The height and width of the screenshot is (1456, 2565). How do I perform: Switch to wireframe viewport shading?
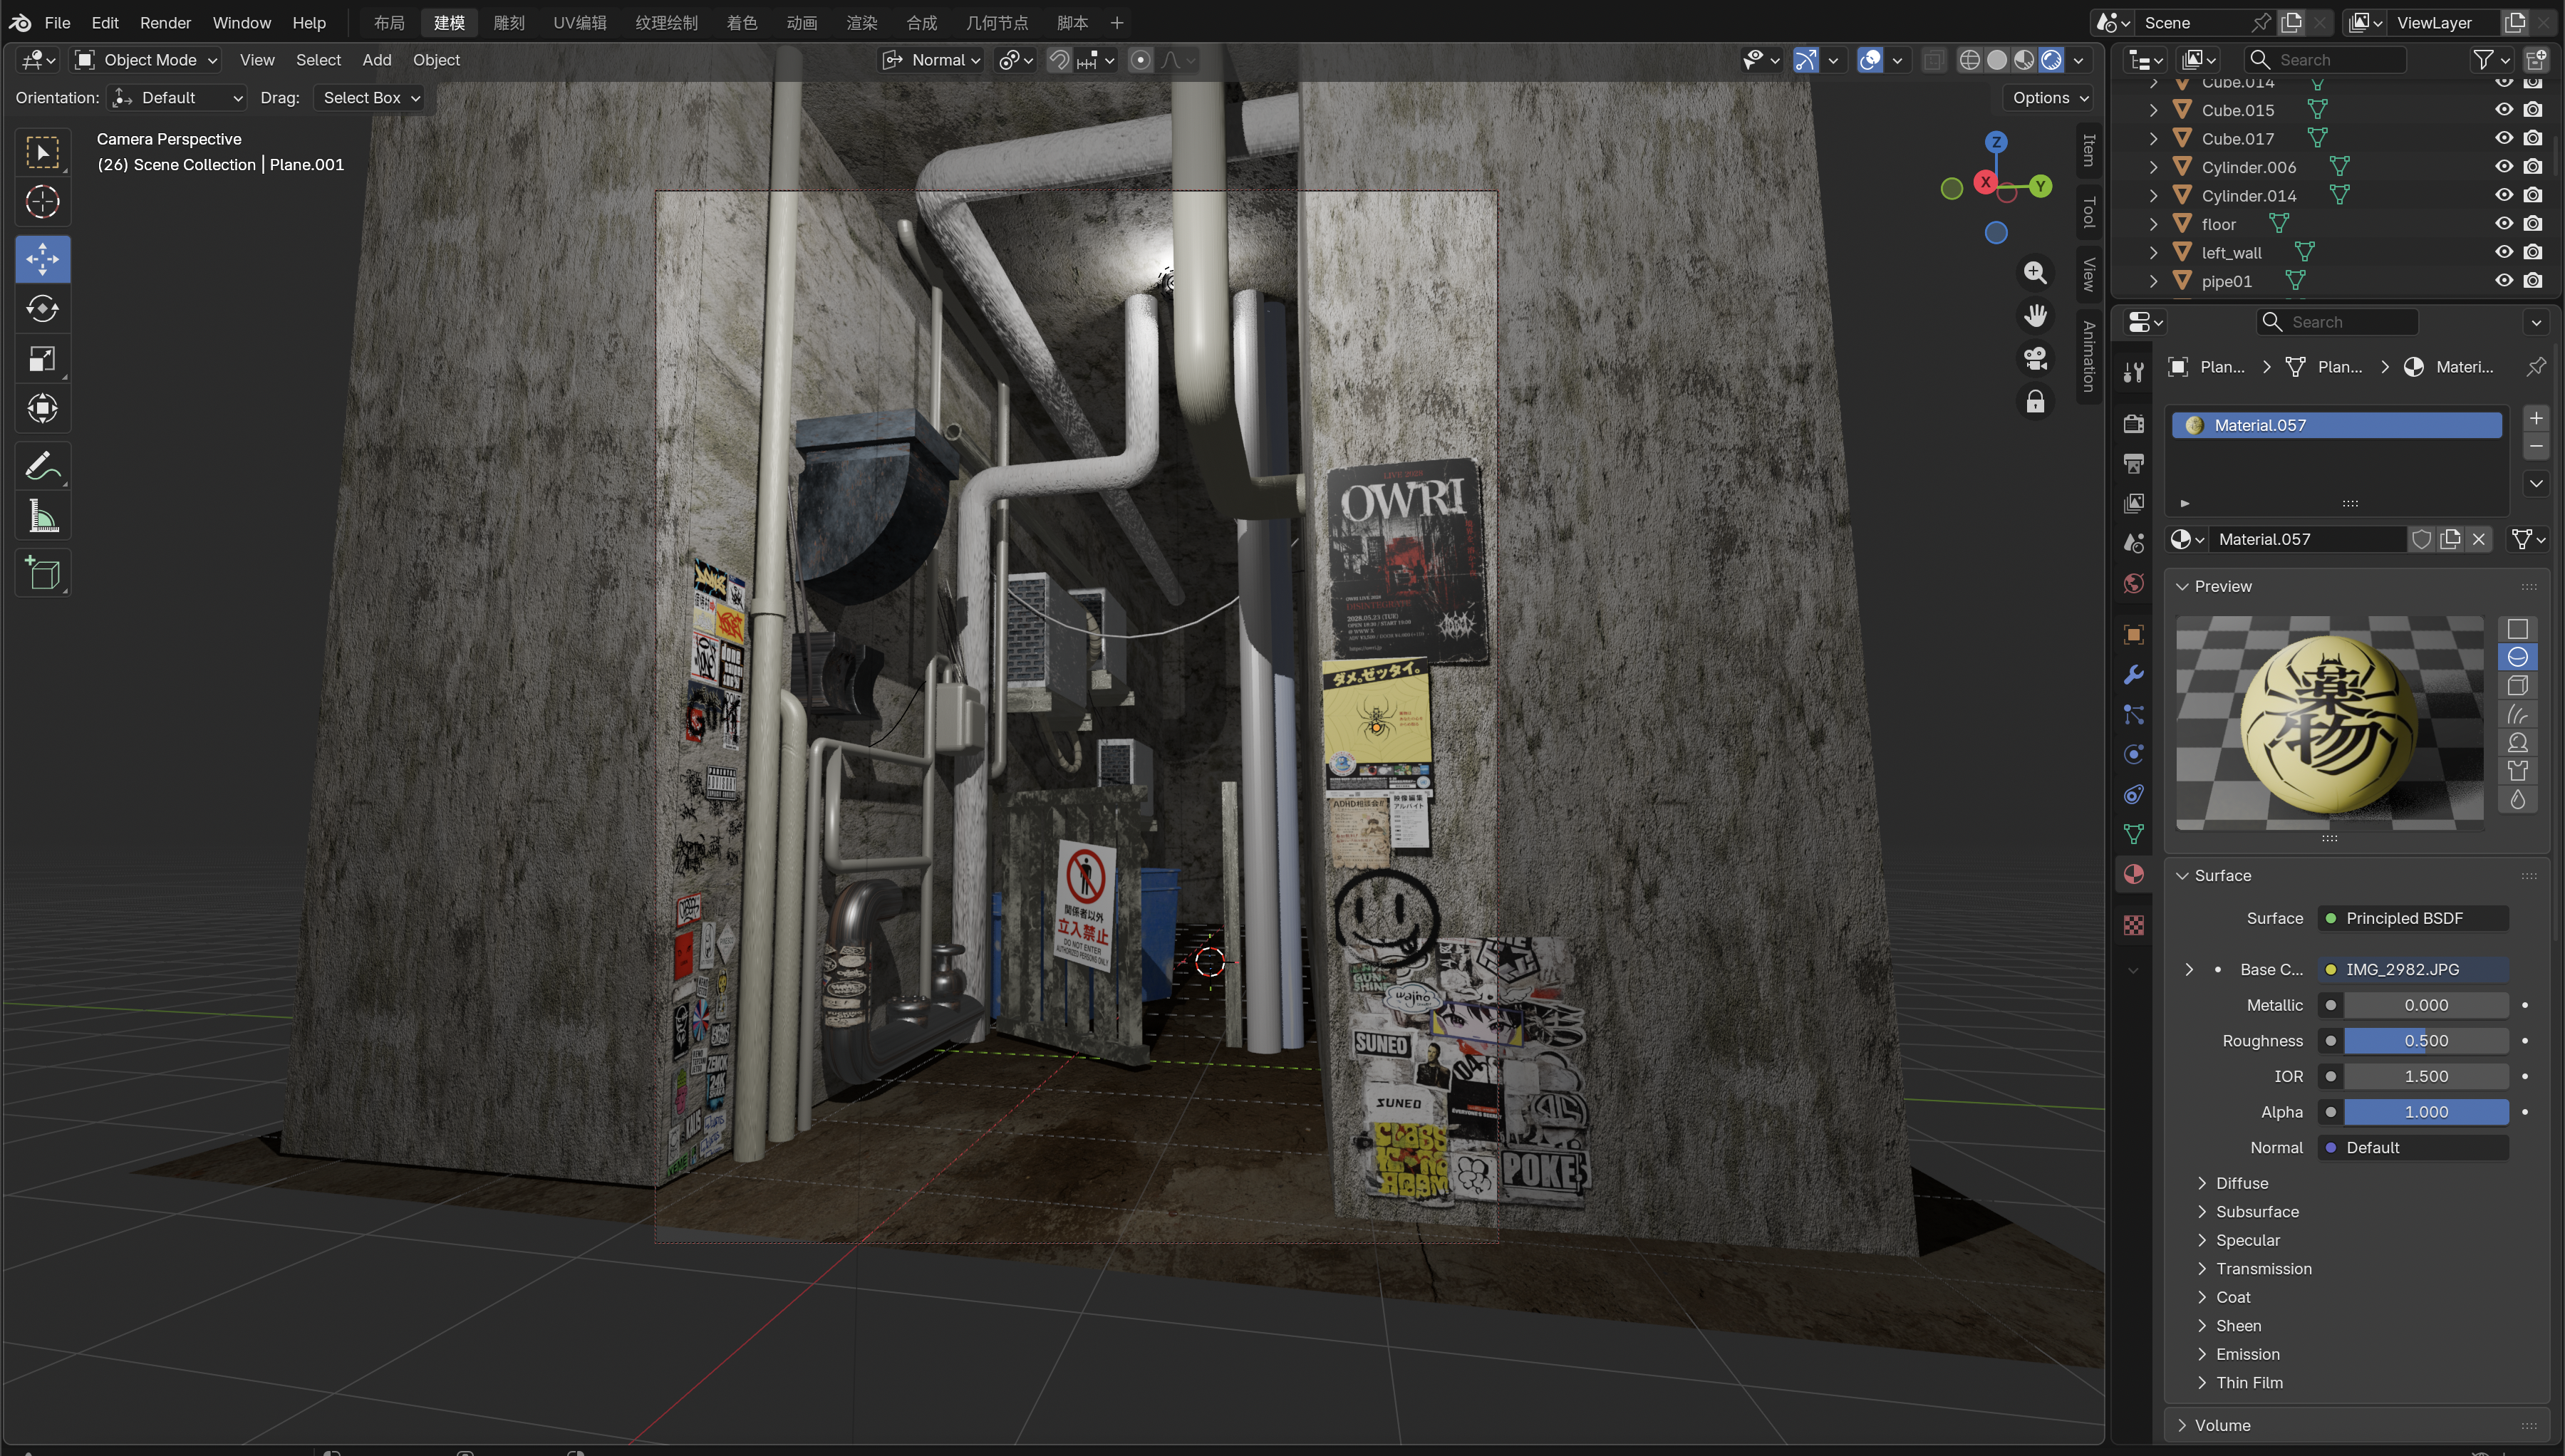pos(1969,60)
